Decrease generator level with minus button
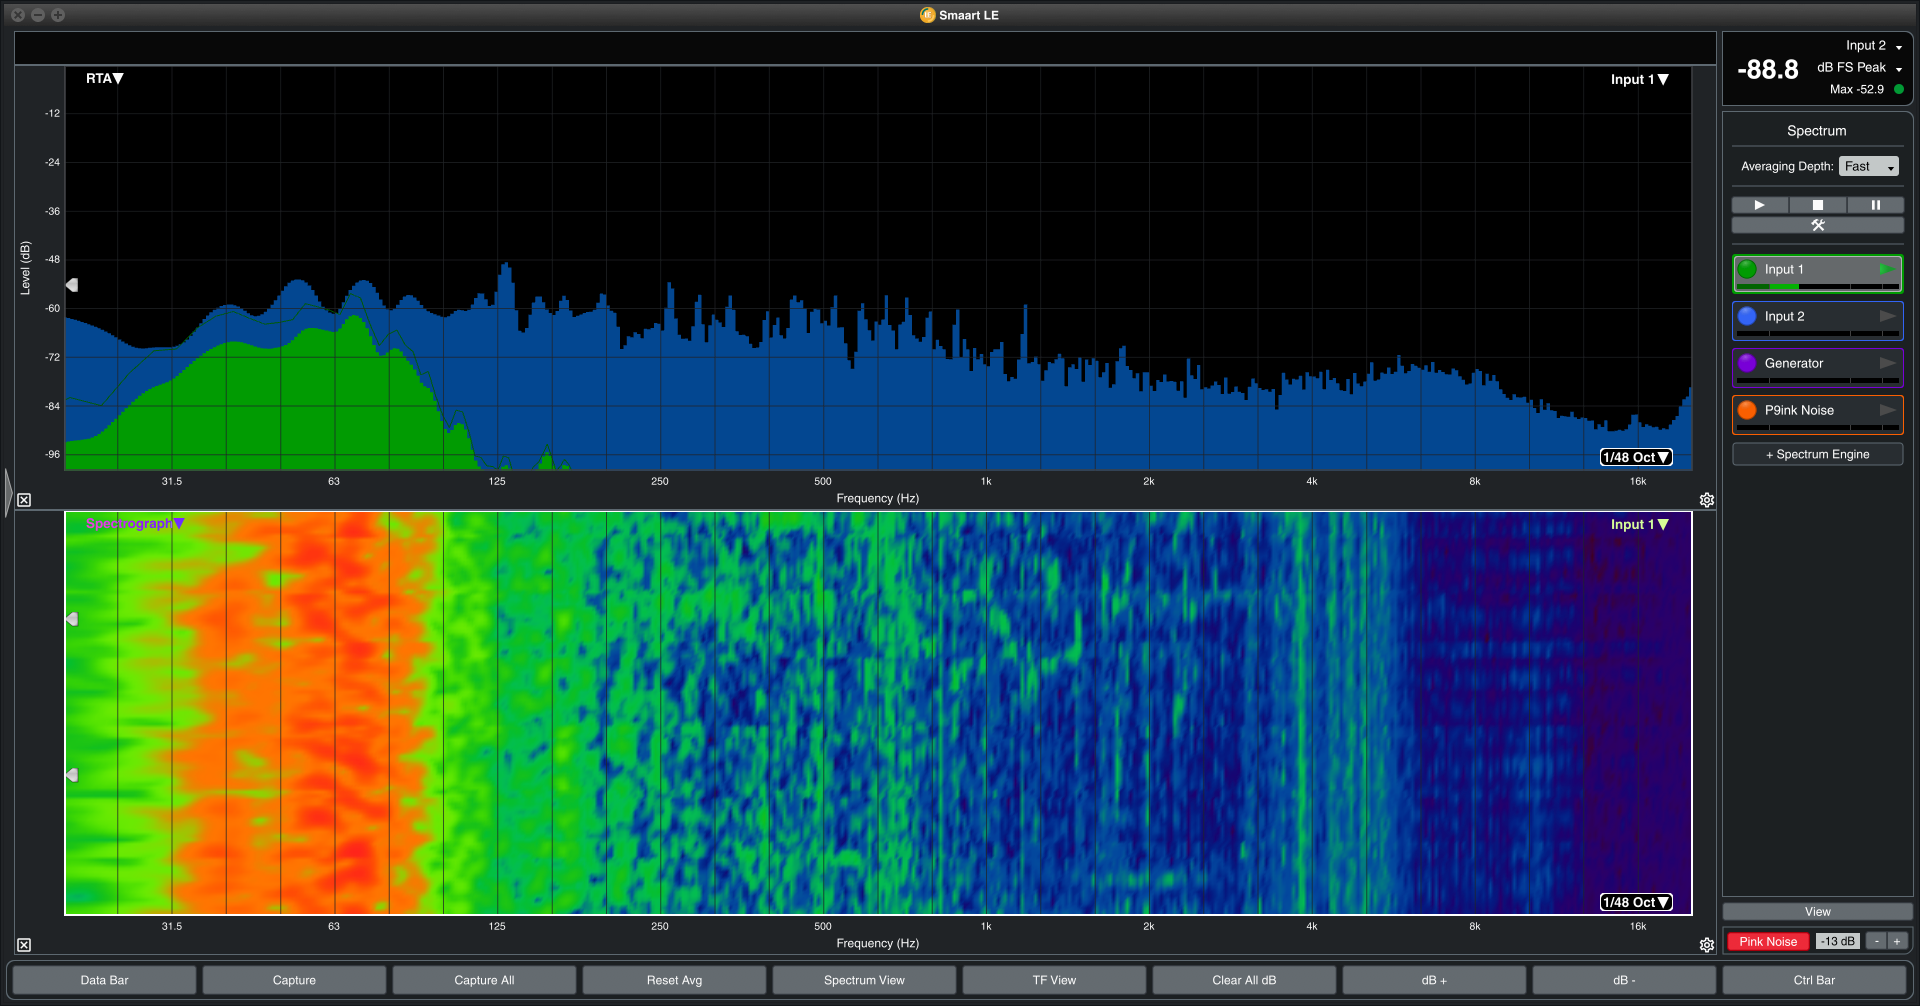Image resolution: width=1920 pixels, height=1006 pixels. pos(1877,941)
